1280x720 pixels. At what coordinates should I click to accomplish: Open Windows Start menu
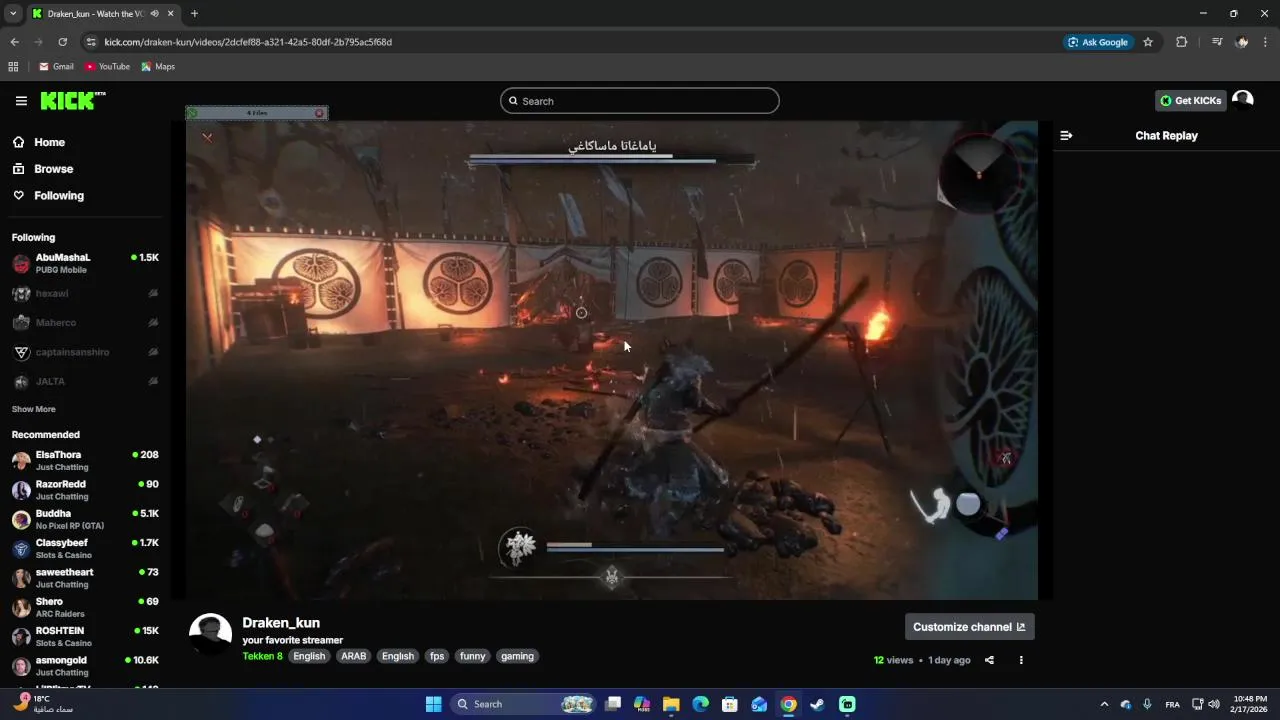(433, 704)
